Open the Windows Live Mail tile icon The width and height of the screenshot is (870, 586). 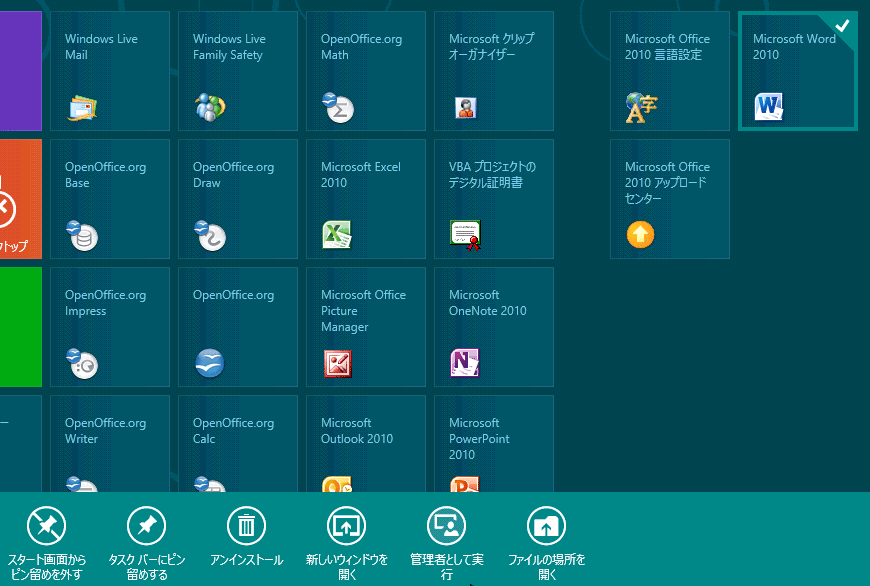tap(82, 108)
